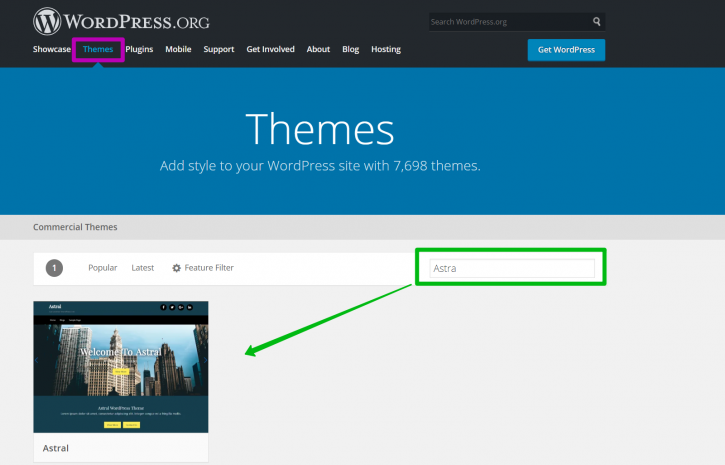This screenshot has height=465, width=725.
Task: Click the Get WordPress button
Action: (x=566, y=49)
